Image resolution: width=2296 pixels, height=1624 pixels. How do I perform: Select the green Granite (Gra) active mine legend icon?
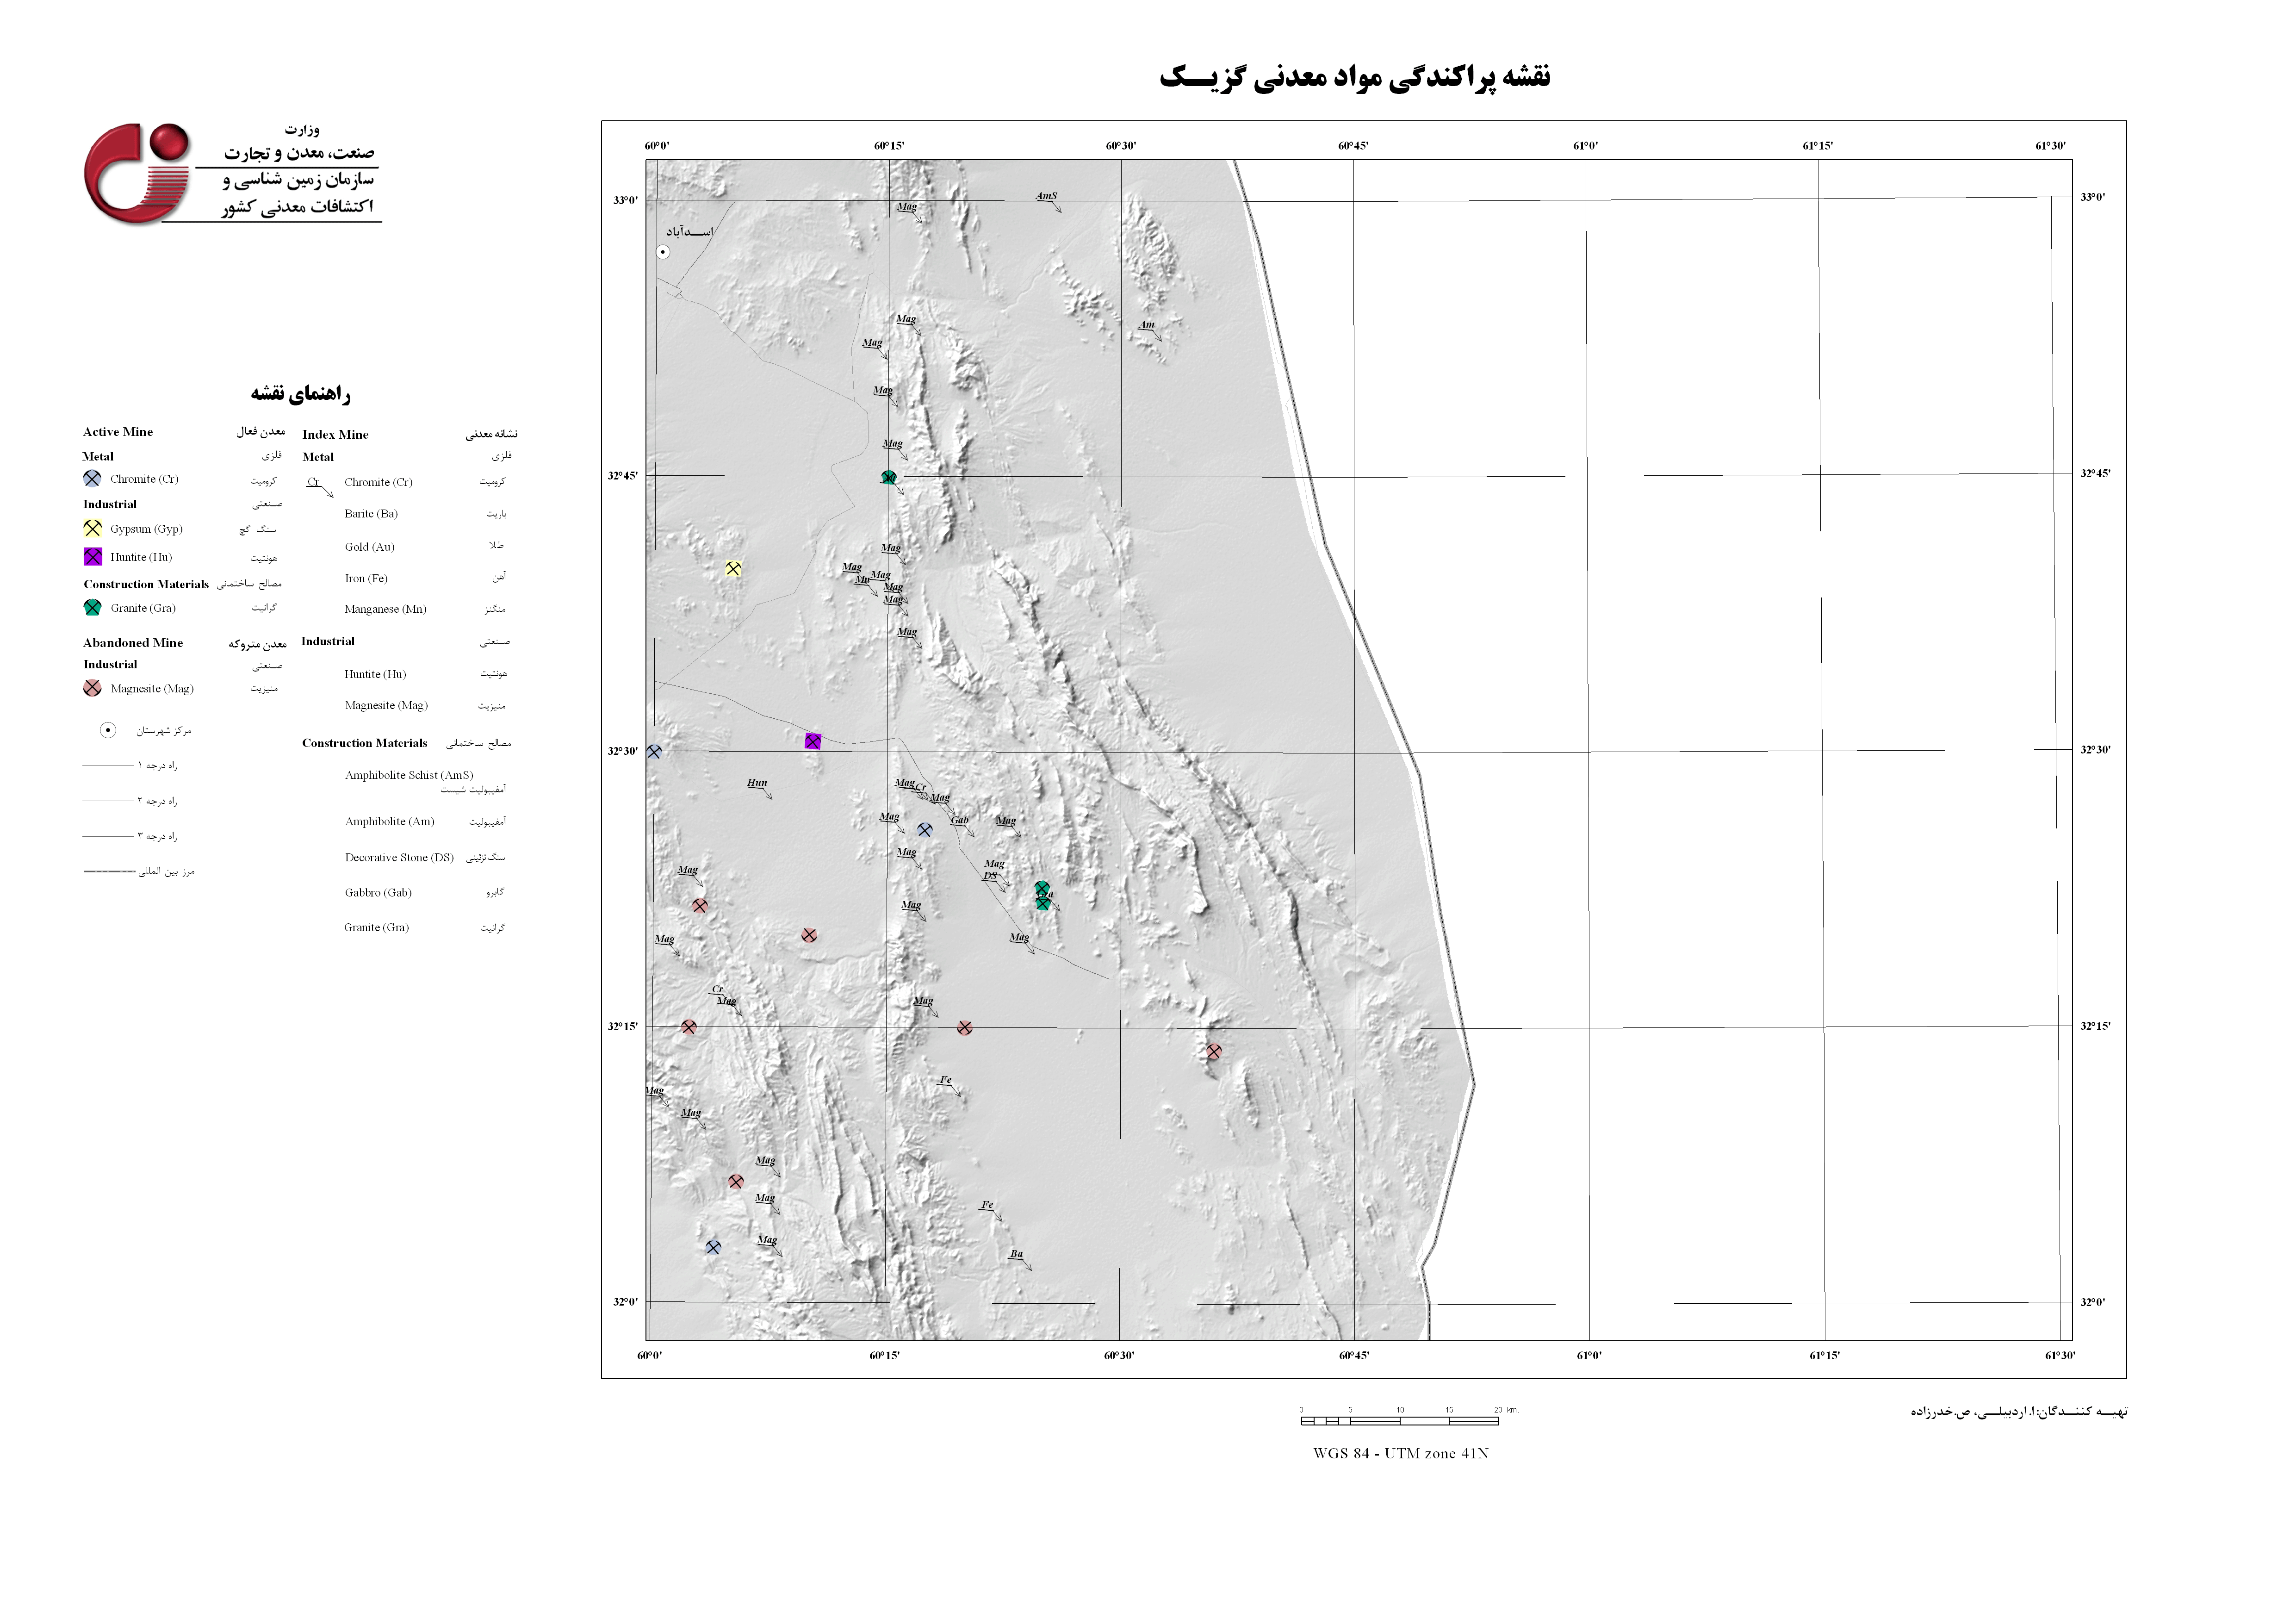[x=92, y=607]
